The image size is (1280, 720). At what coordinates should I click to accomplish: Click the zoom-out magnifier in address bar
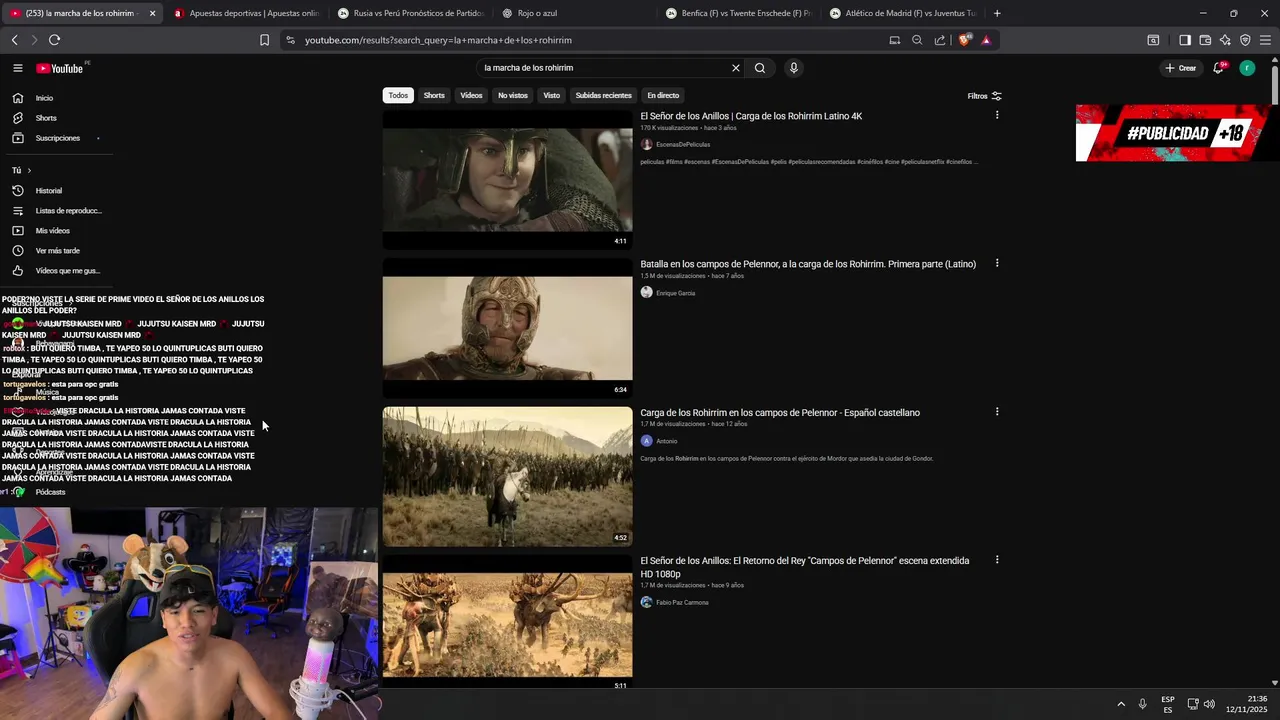click(x=917, y=40)
